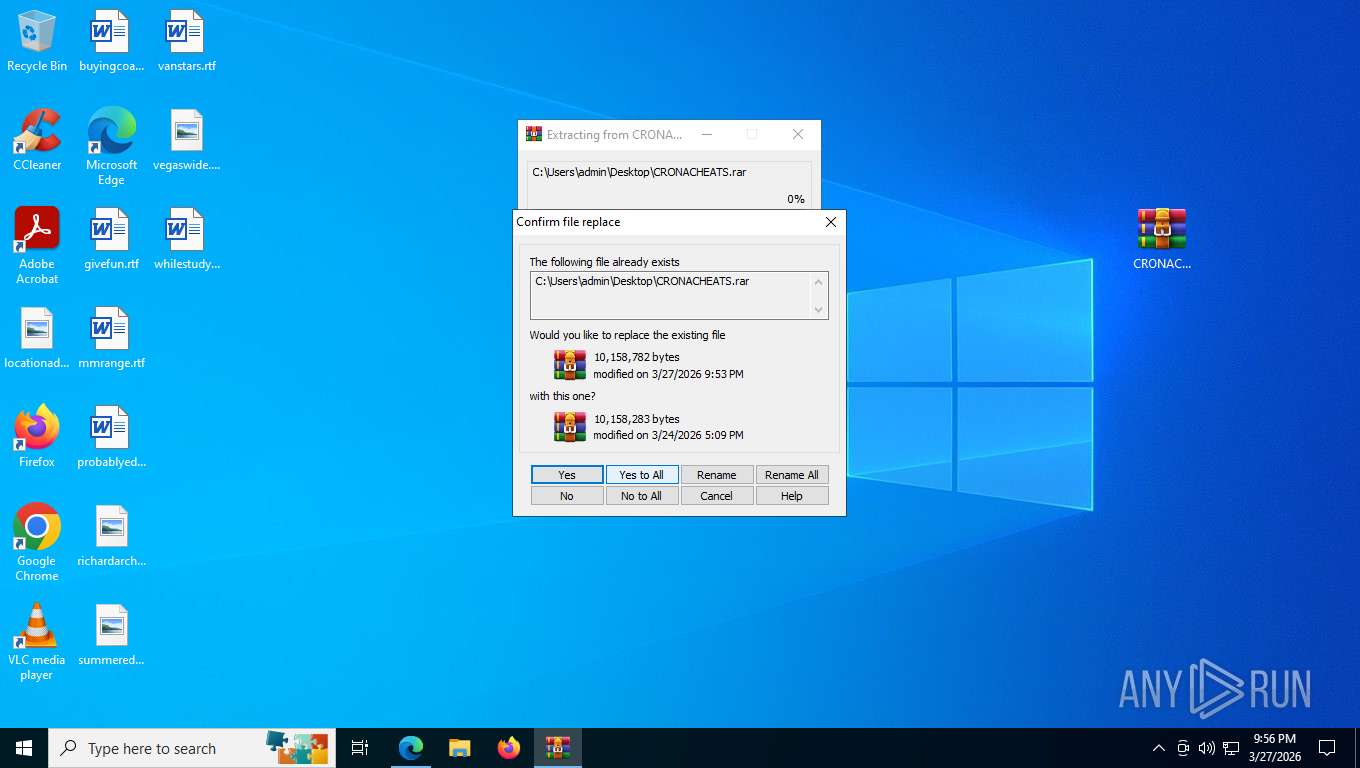
Task: Click the existing file path text box
Action: click(x=679, y=295)
